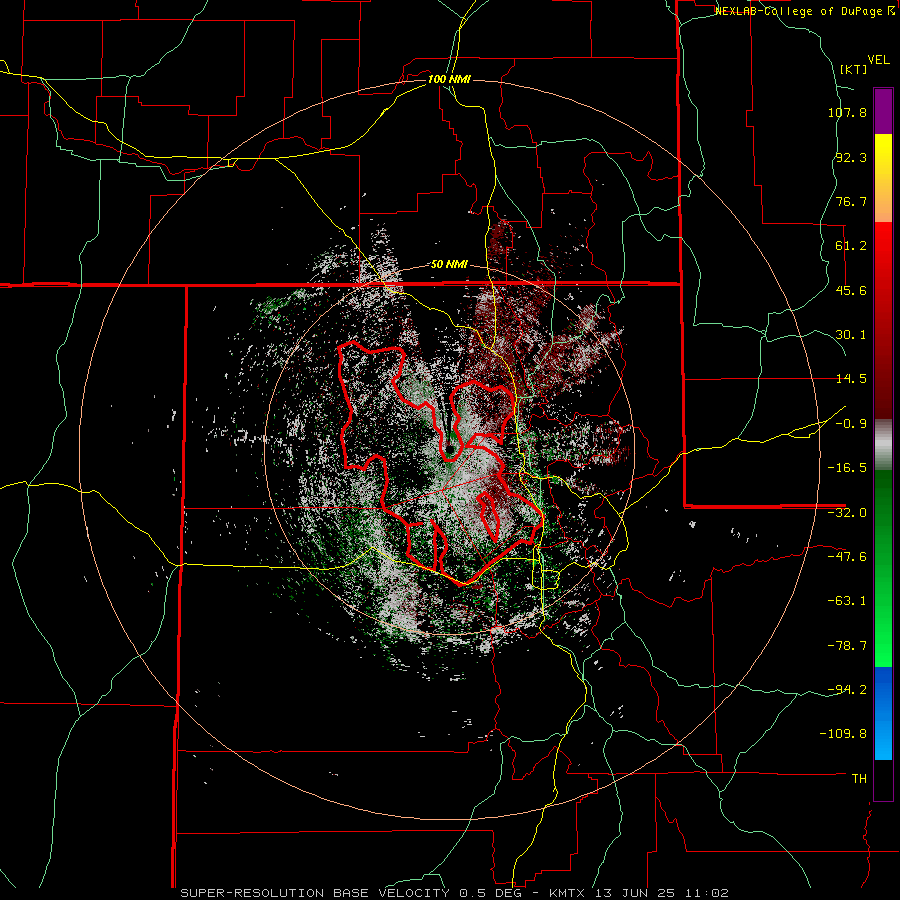The width and height of the screenshot is (900, 900).
Task: Click the VEL legend title
Action: coord(878,60)
